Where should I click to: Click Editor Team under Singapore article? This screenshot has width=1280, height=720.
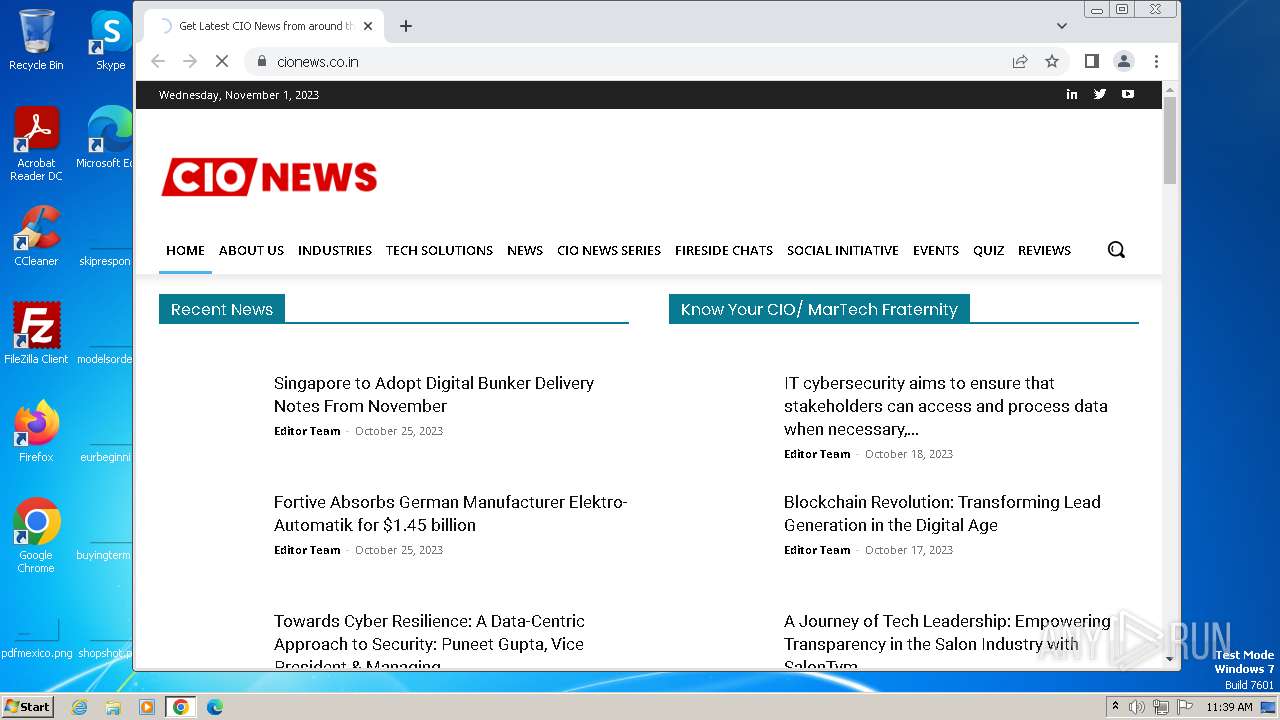point(307,431)
